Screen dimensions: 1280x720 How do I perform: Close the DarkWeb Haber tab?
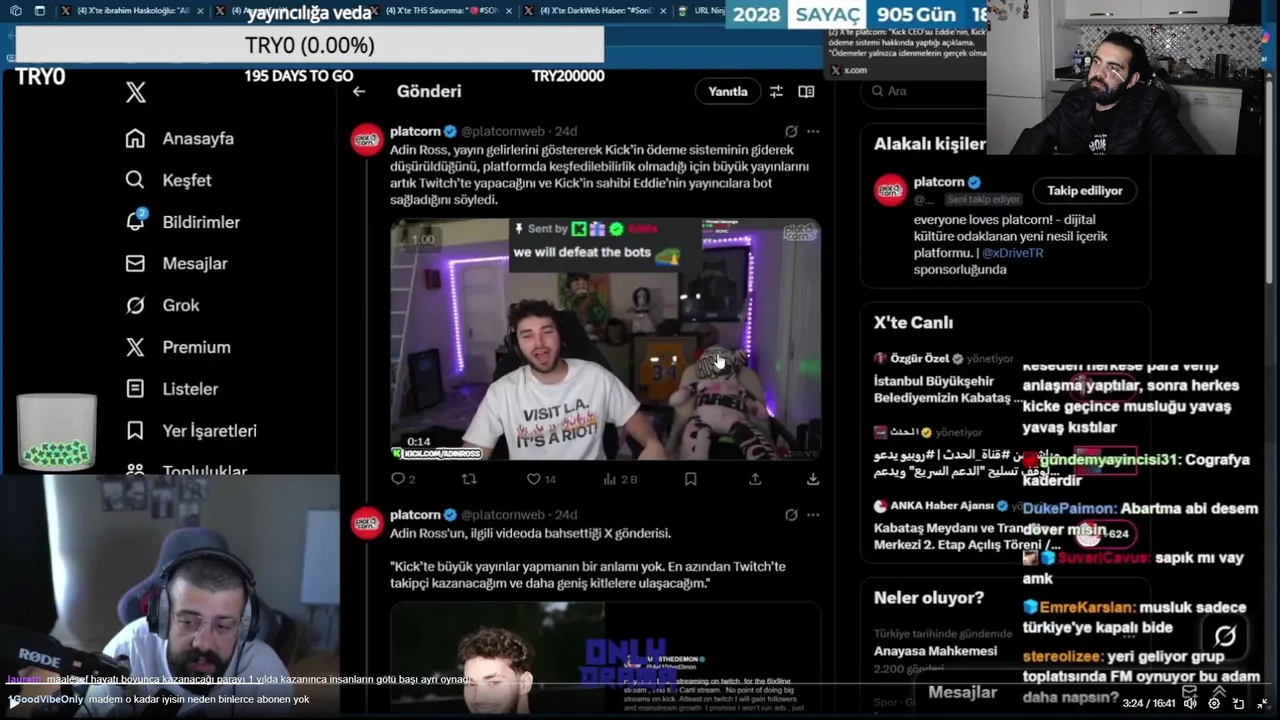click(661, 11)
